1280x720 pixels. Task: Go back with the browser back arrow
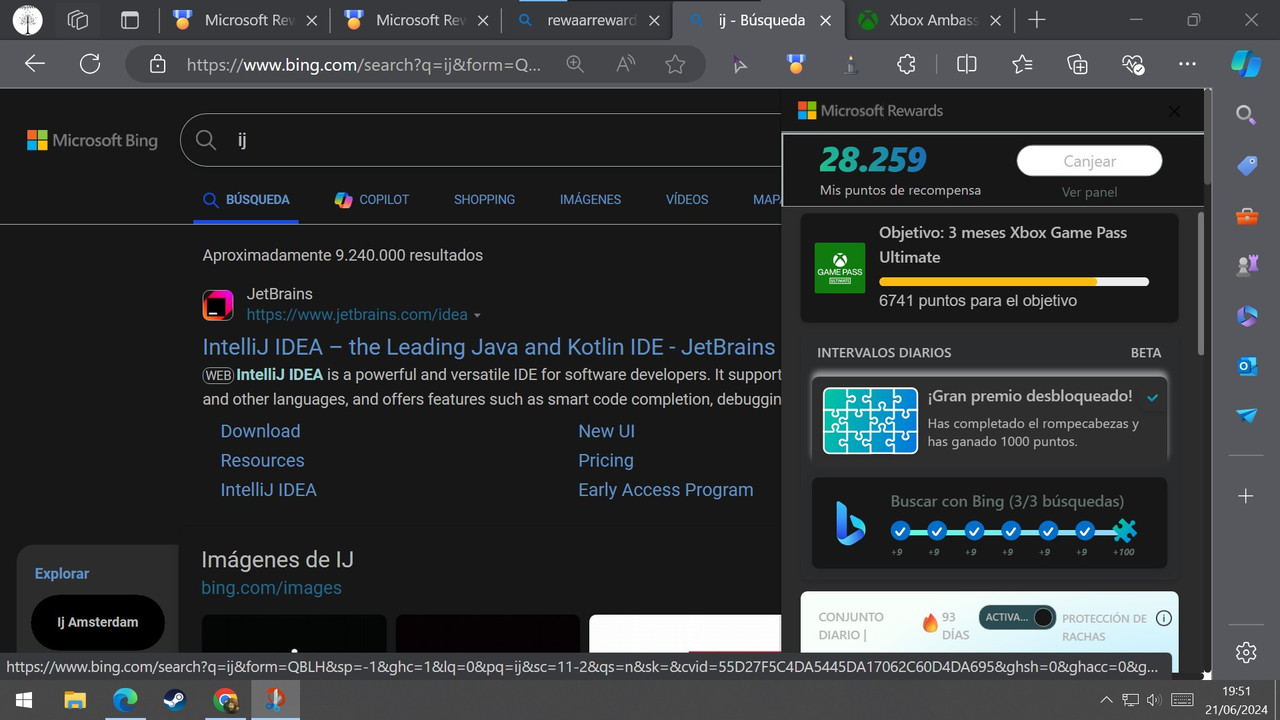[x=35, y=64]
